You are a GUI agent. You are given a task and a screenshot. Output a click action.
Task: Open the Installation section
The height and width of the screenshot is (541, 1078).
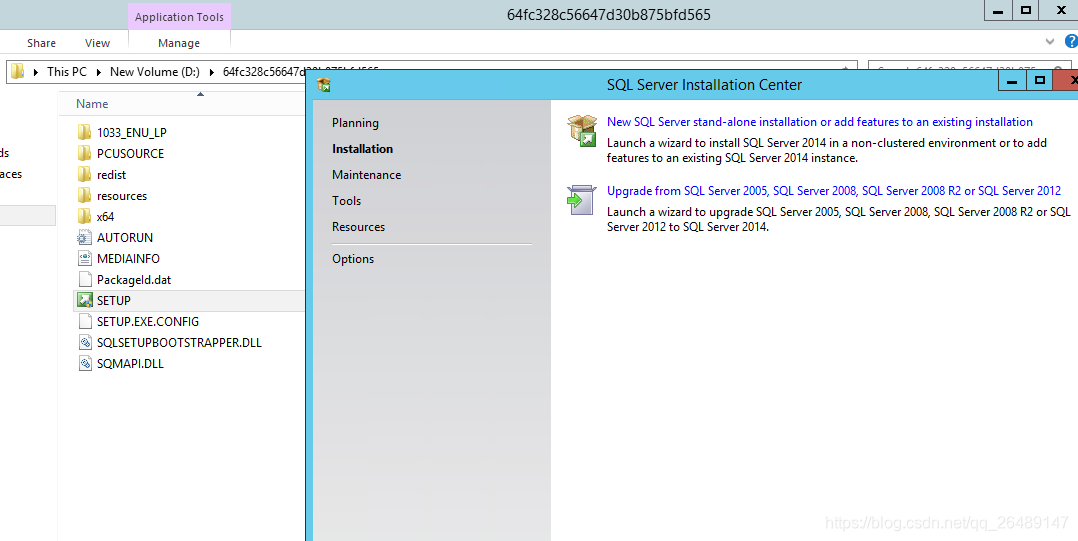[x=362, y=148]
